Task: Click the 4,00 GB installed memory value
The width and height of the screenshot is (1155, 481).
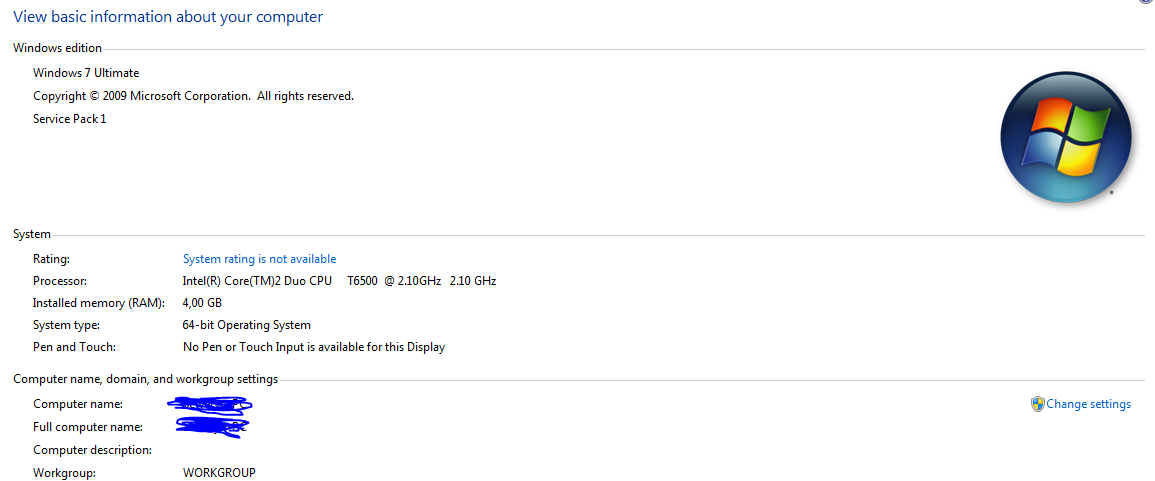Action: coord(203,303)
